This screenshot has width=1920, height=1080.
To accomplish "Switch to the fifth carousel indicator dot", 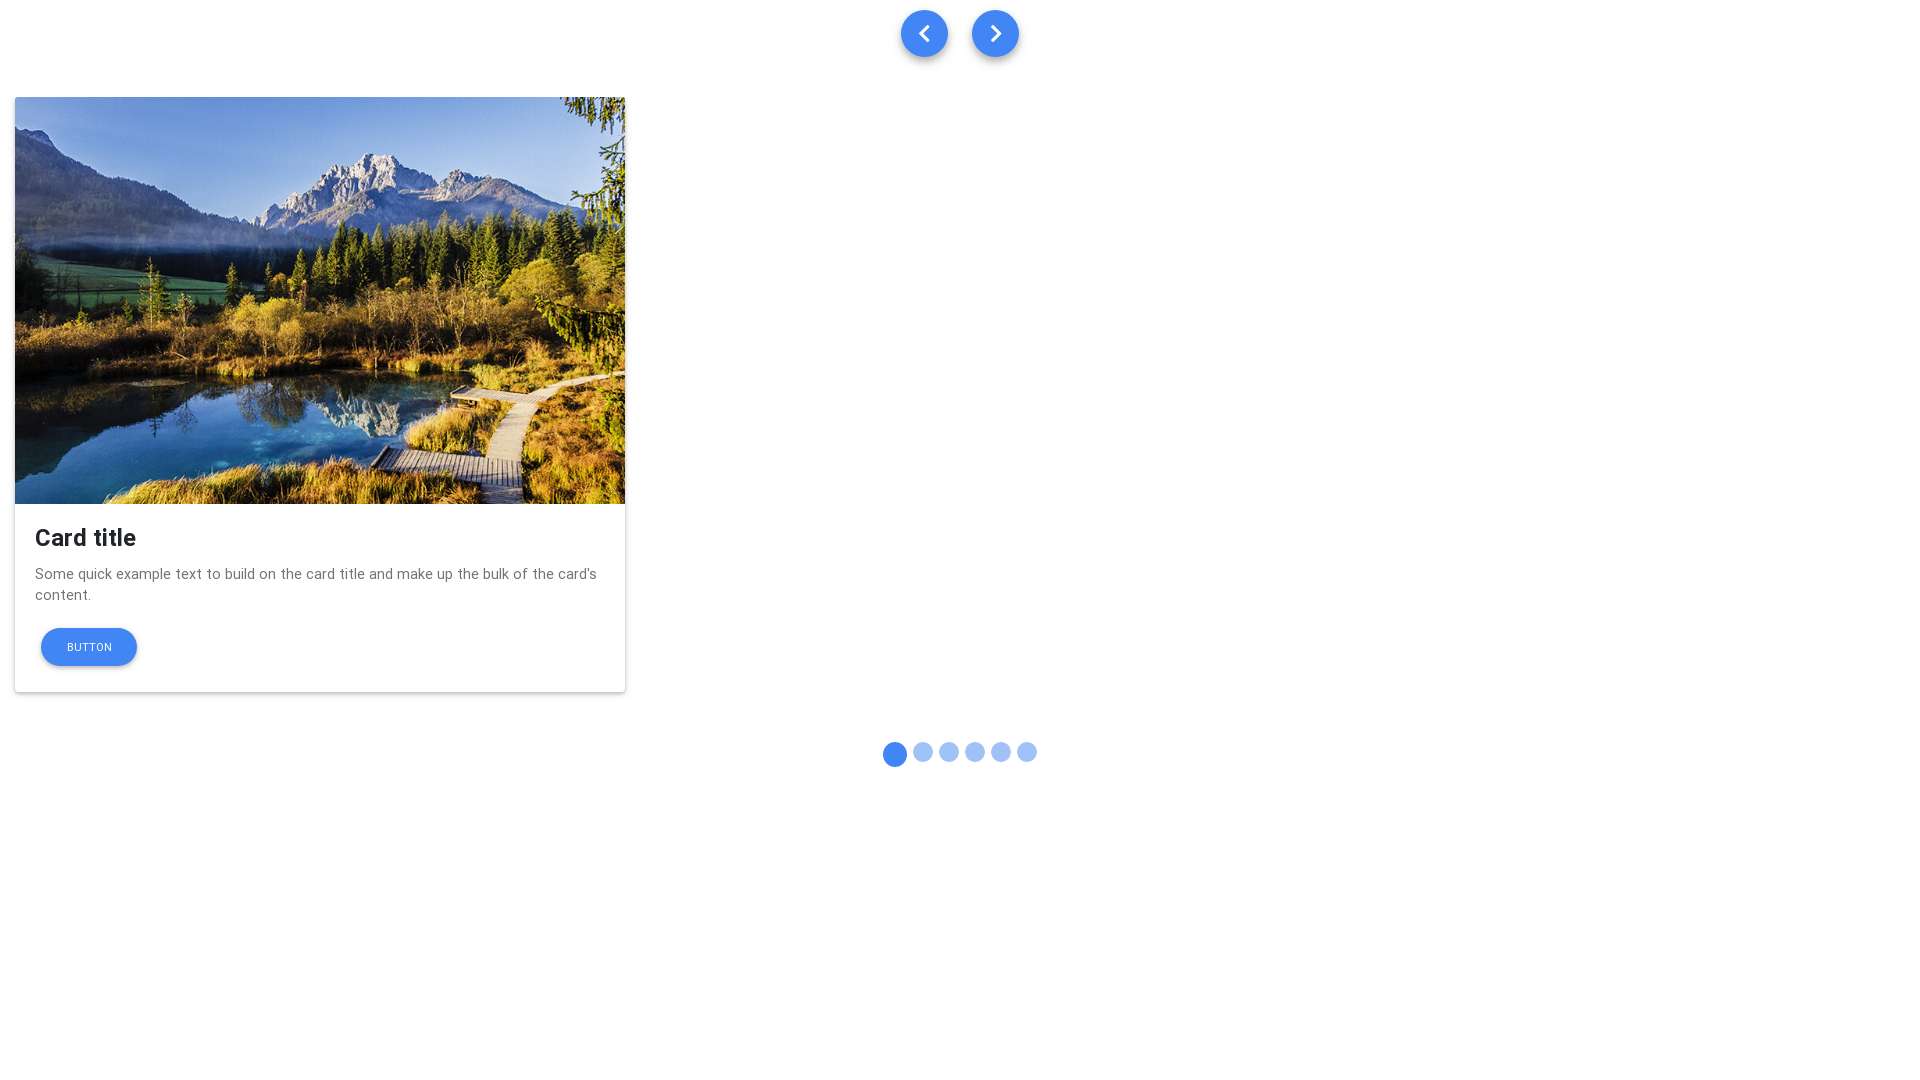I will tap(1001, 752).
